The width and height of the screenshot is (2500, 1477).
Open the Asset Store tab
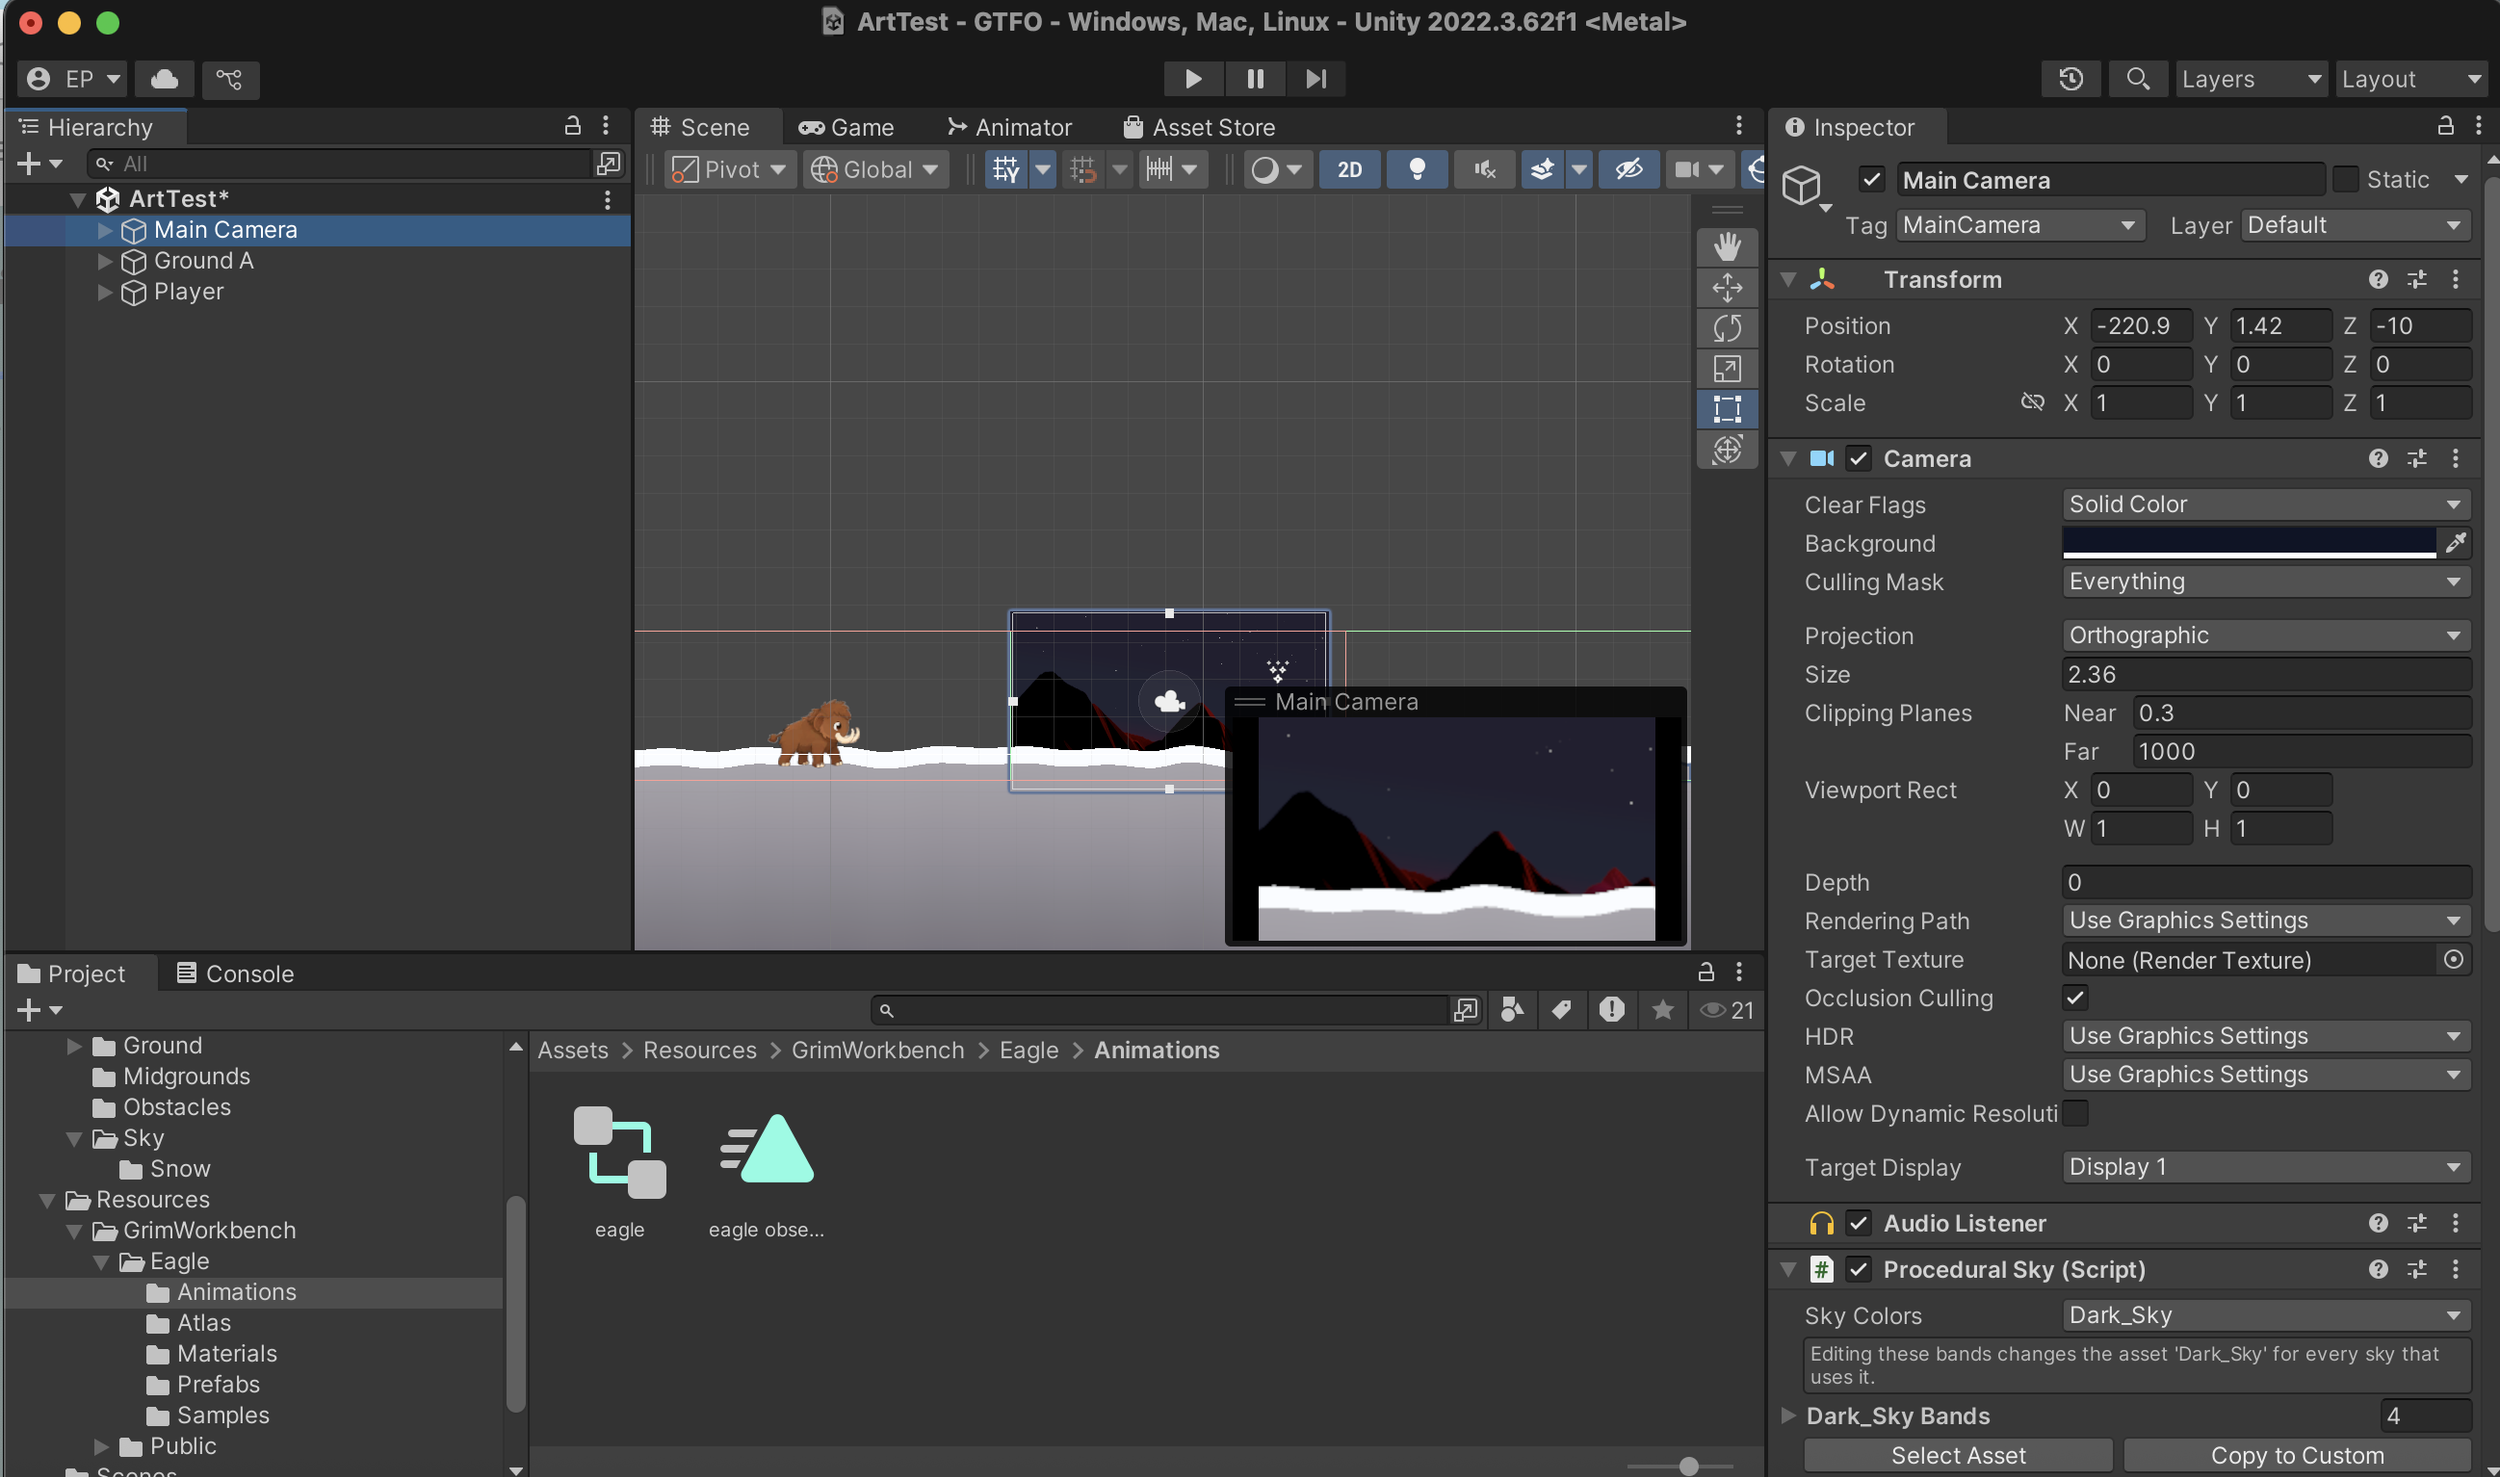(x=1199, y=128)
